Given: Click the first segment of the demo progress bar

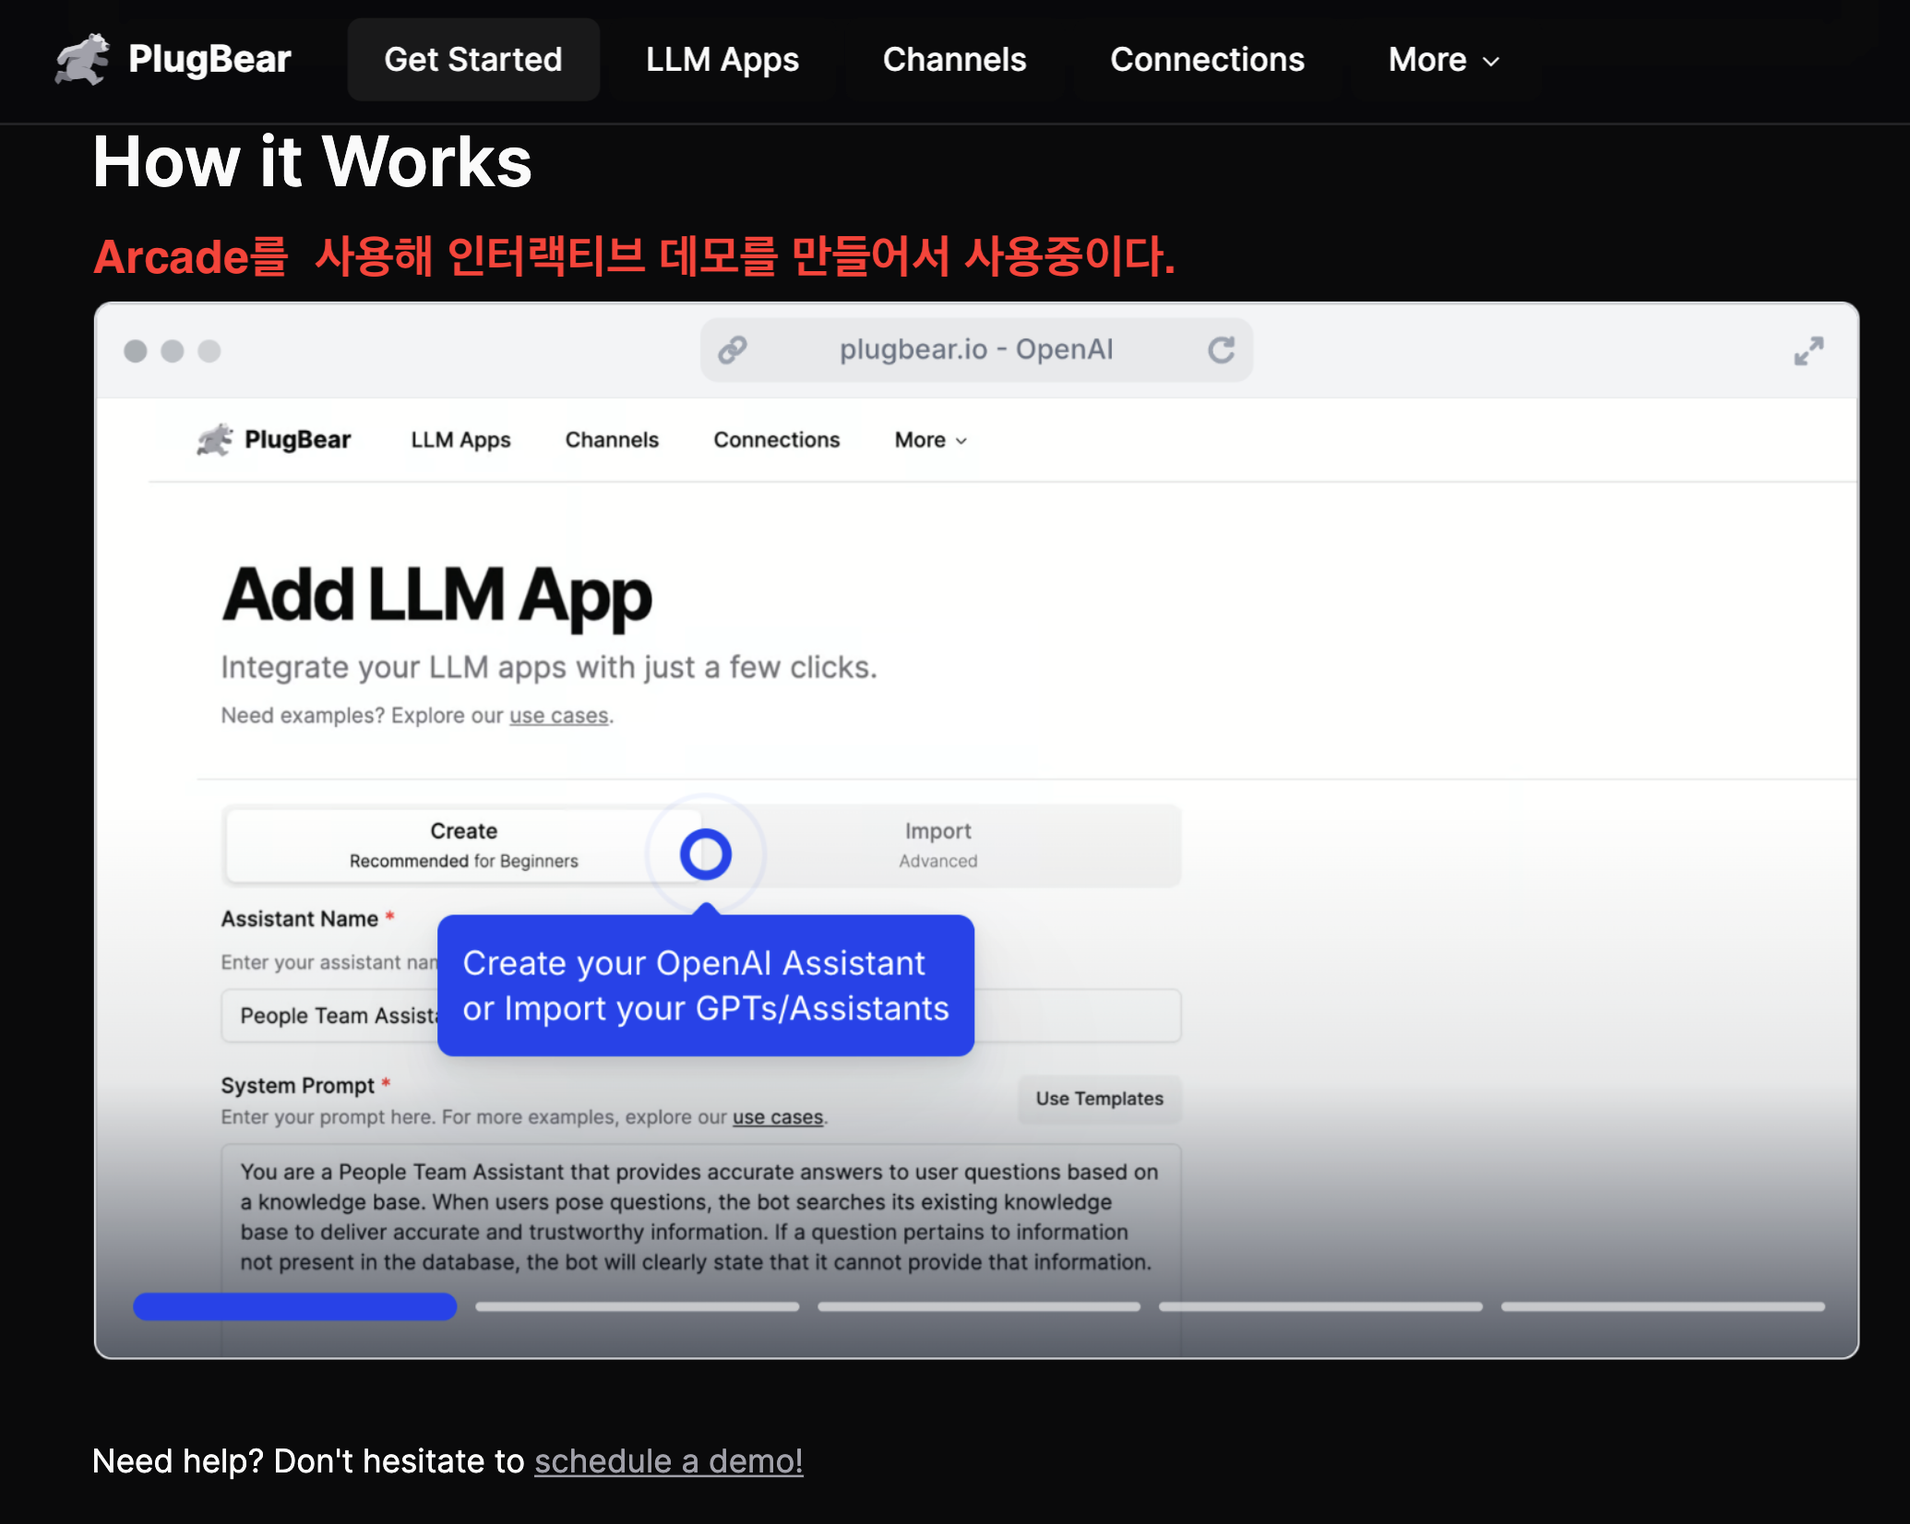Looking at the screenshot, I should coord(294,1306).
